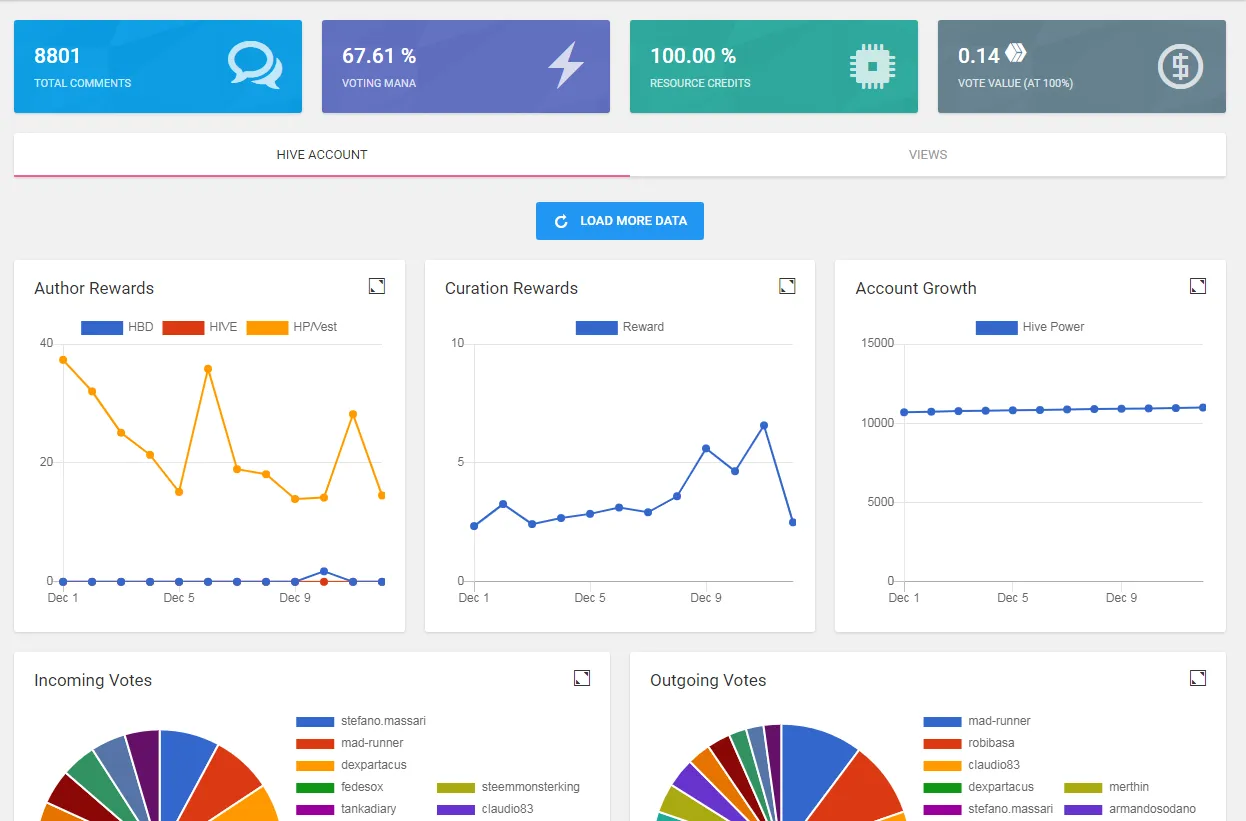
Task: Toggle mad-runner in Incoming Votes legend
Action: [350, 743]
